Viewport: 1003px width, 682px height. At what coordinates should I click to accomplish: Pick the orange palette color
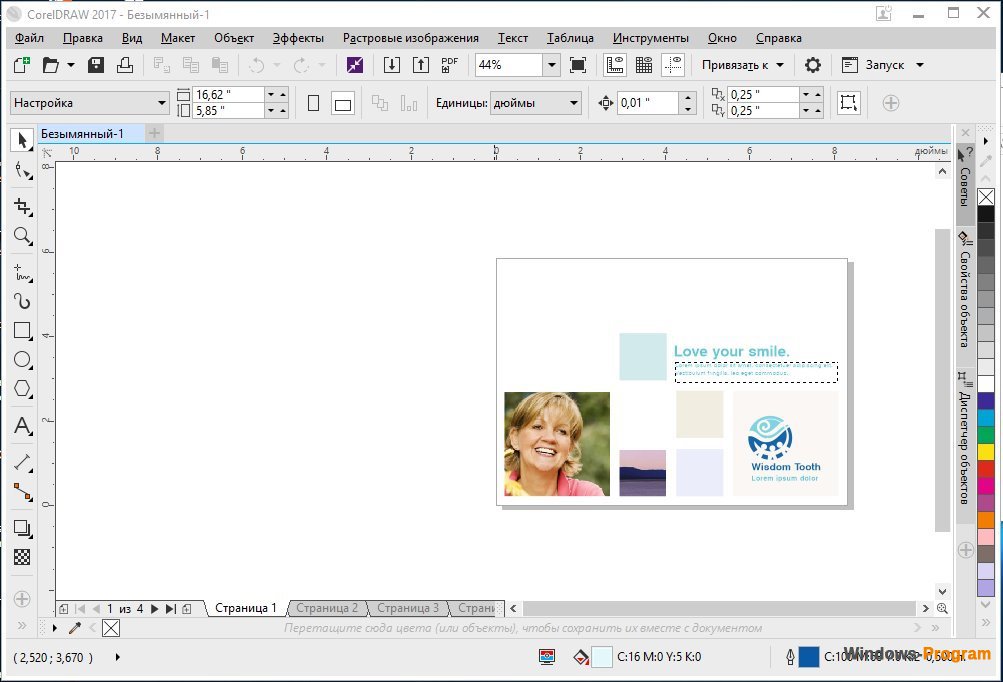[986, 519]
